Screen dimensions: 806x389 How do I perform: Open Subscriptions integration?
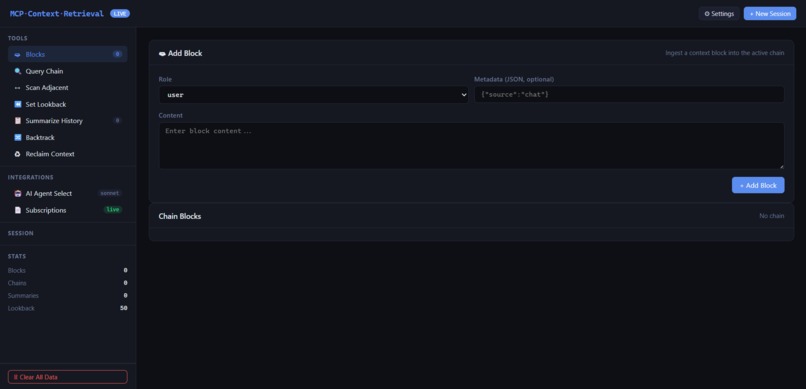tap(67, 210)
